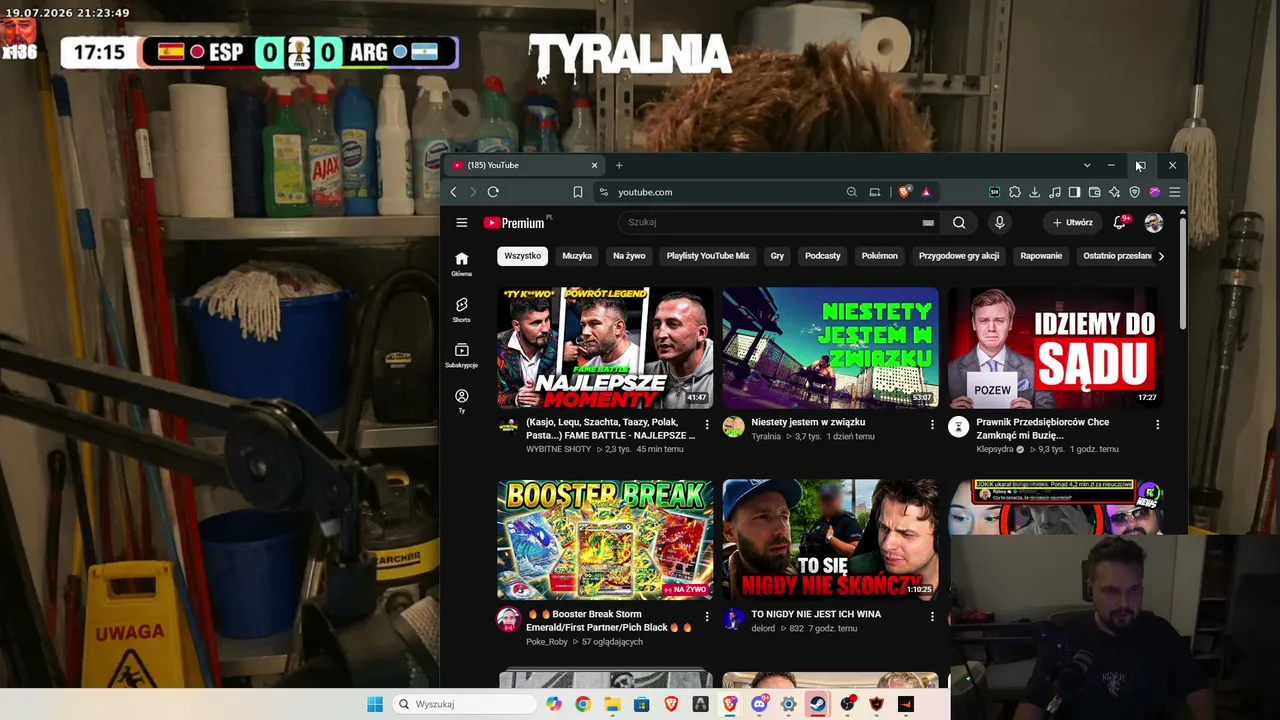Open the Ty section in the sidebar
This screenshot has height=720, width=1280.
point(461,401)
